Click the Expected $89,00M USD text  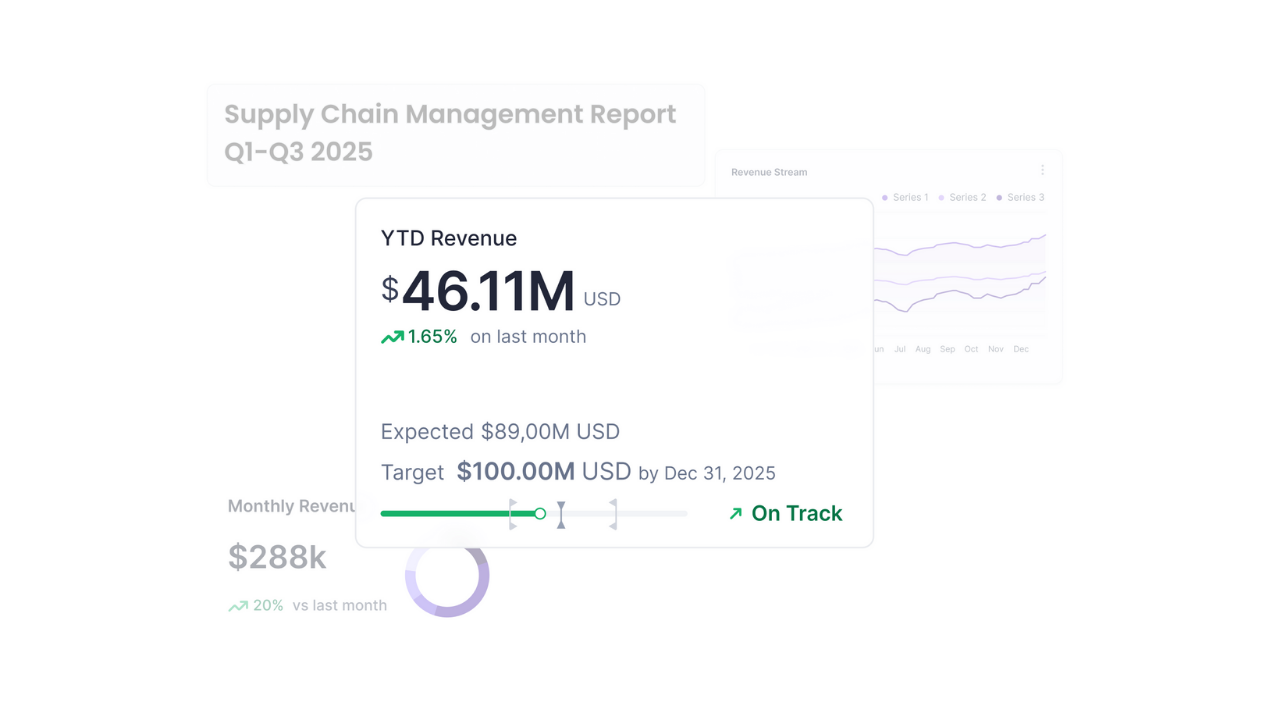pyautogui.click(x=500, y=432)
